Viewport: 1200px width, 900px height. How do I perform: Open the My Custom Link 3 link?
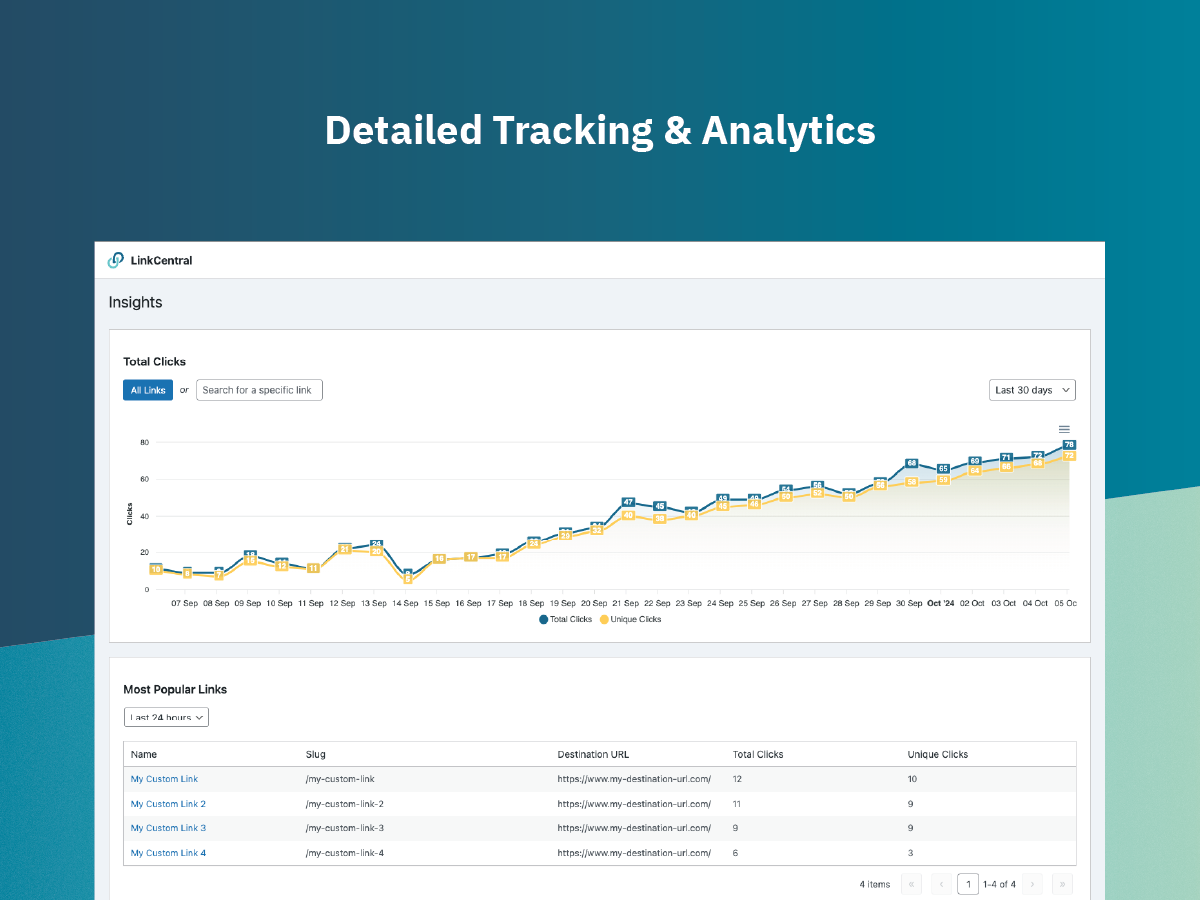168,828
